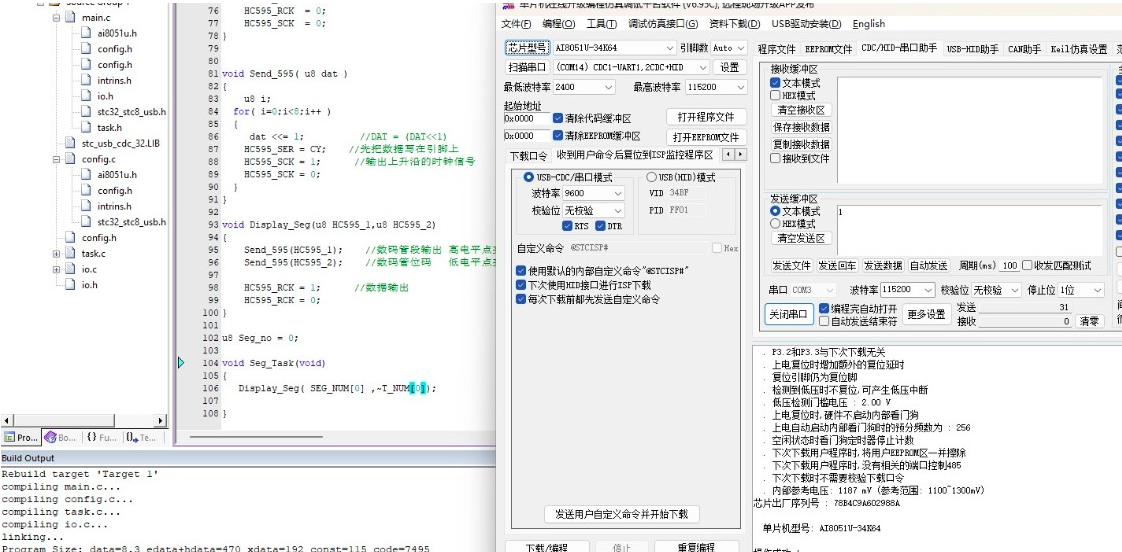Click the task.h header file icon
Image resolution: width=1122 pixels, height=552 pixels.
coord(86,127)
